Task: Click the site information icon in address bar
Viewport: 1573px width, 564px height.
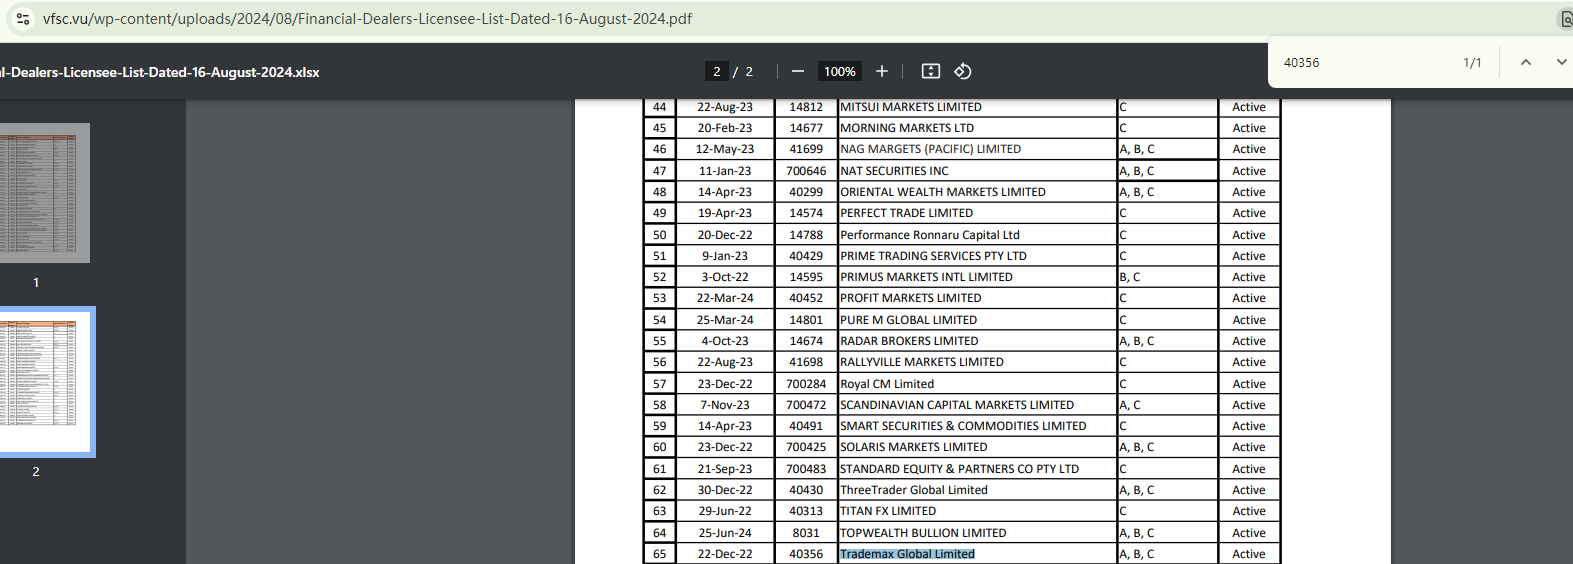Action: point(22,18)
